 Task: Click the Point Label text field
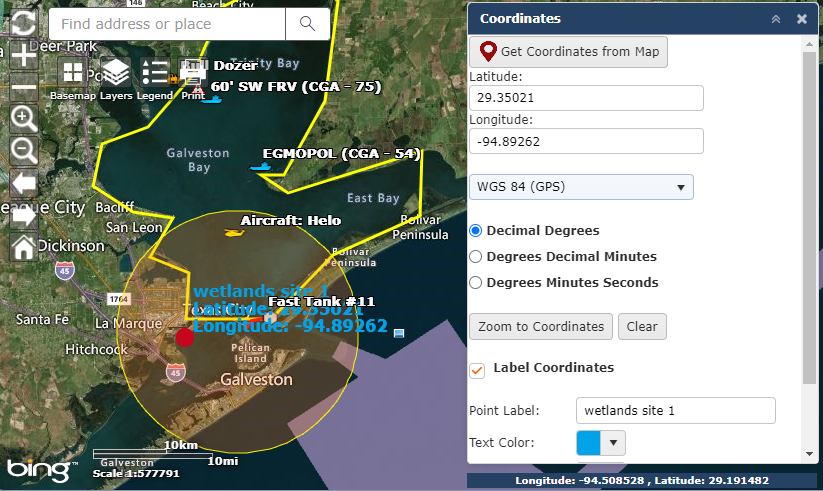(676, 411)
